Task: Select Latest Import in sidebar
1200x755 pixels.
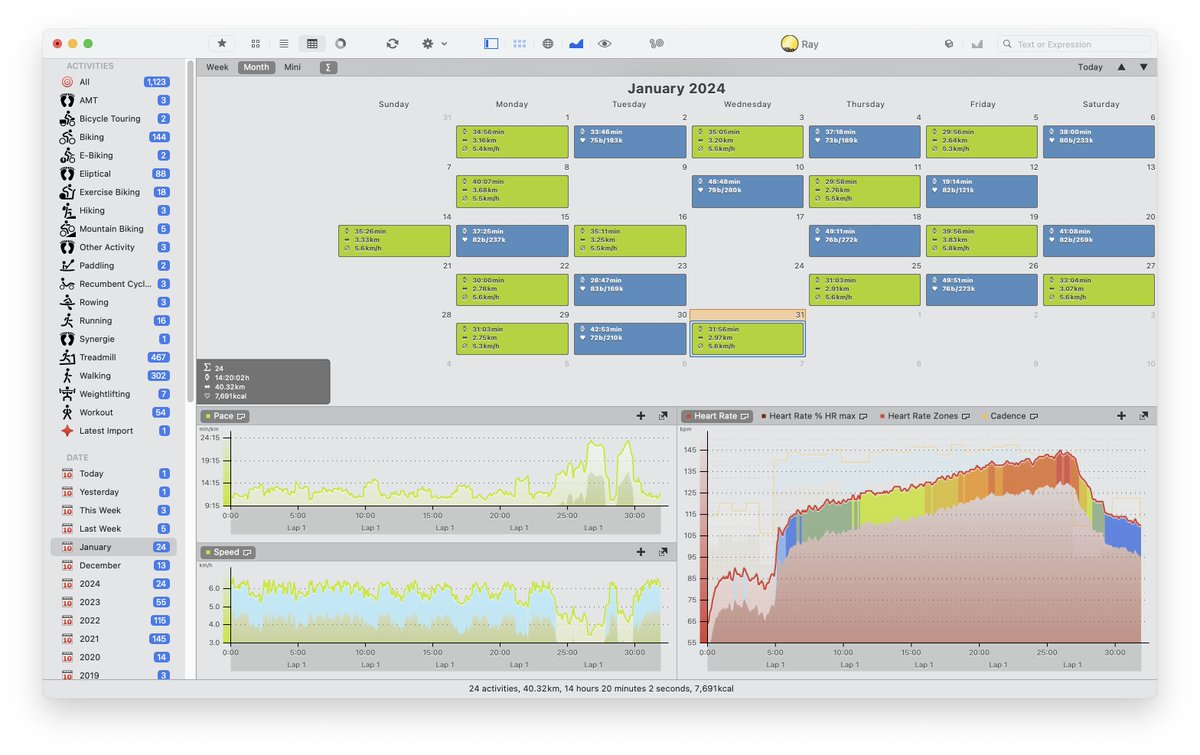Action: (114, 431)
